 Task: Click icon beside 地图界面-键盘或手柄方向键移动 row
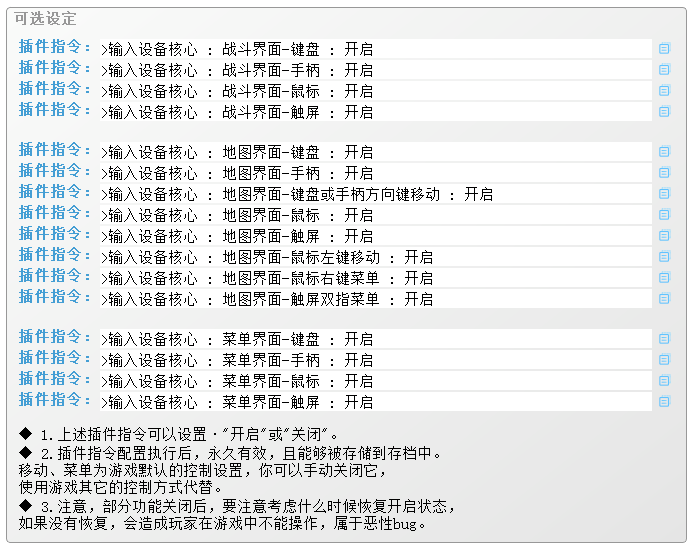tap(664, 194)
